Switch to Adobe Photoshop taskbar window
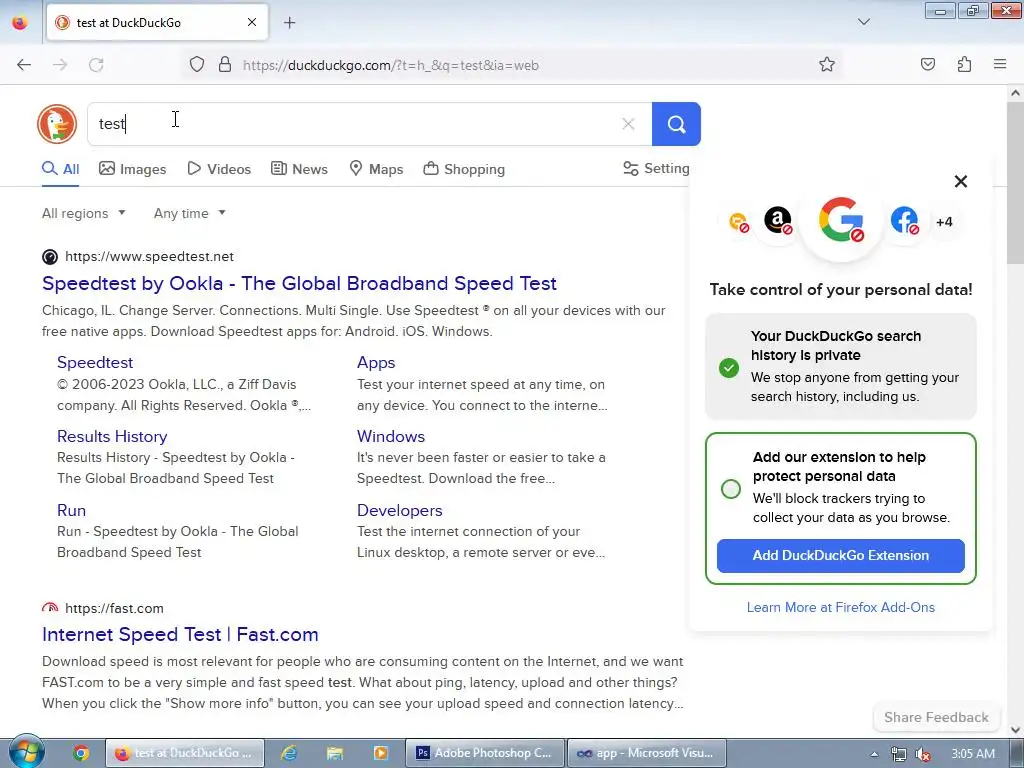The height and width of the screenshot is (768, 1024). (x=485, y=754)
